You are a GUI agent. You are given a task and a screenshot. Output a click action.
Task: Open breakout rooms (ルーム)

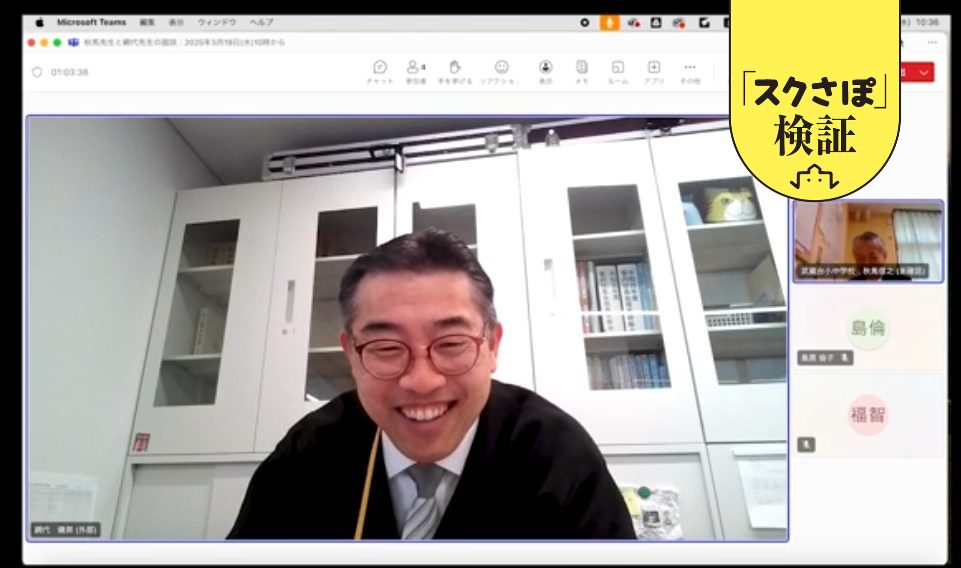pos(617,71)
